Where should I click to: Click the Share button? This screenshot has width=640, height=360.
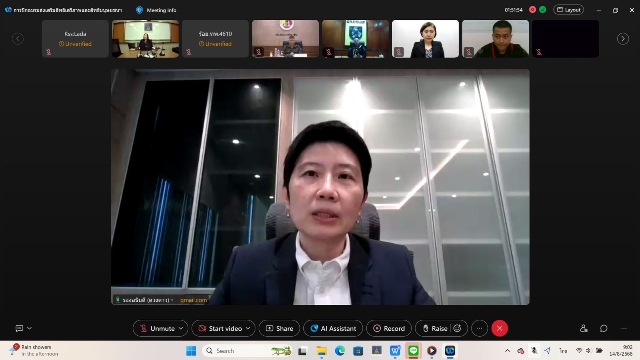tap(280, 328)
